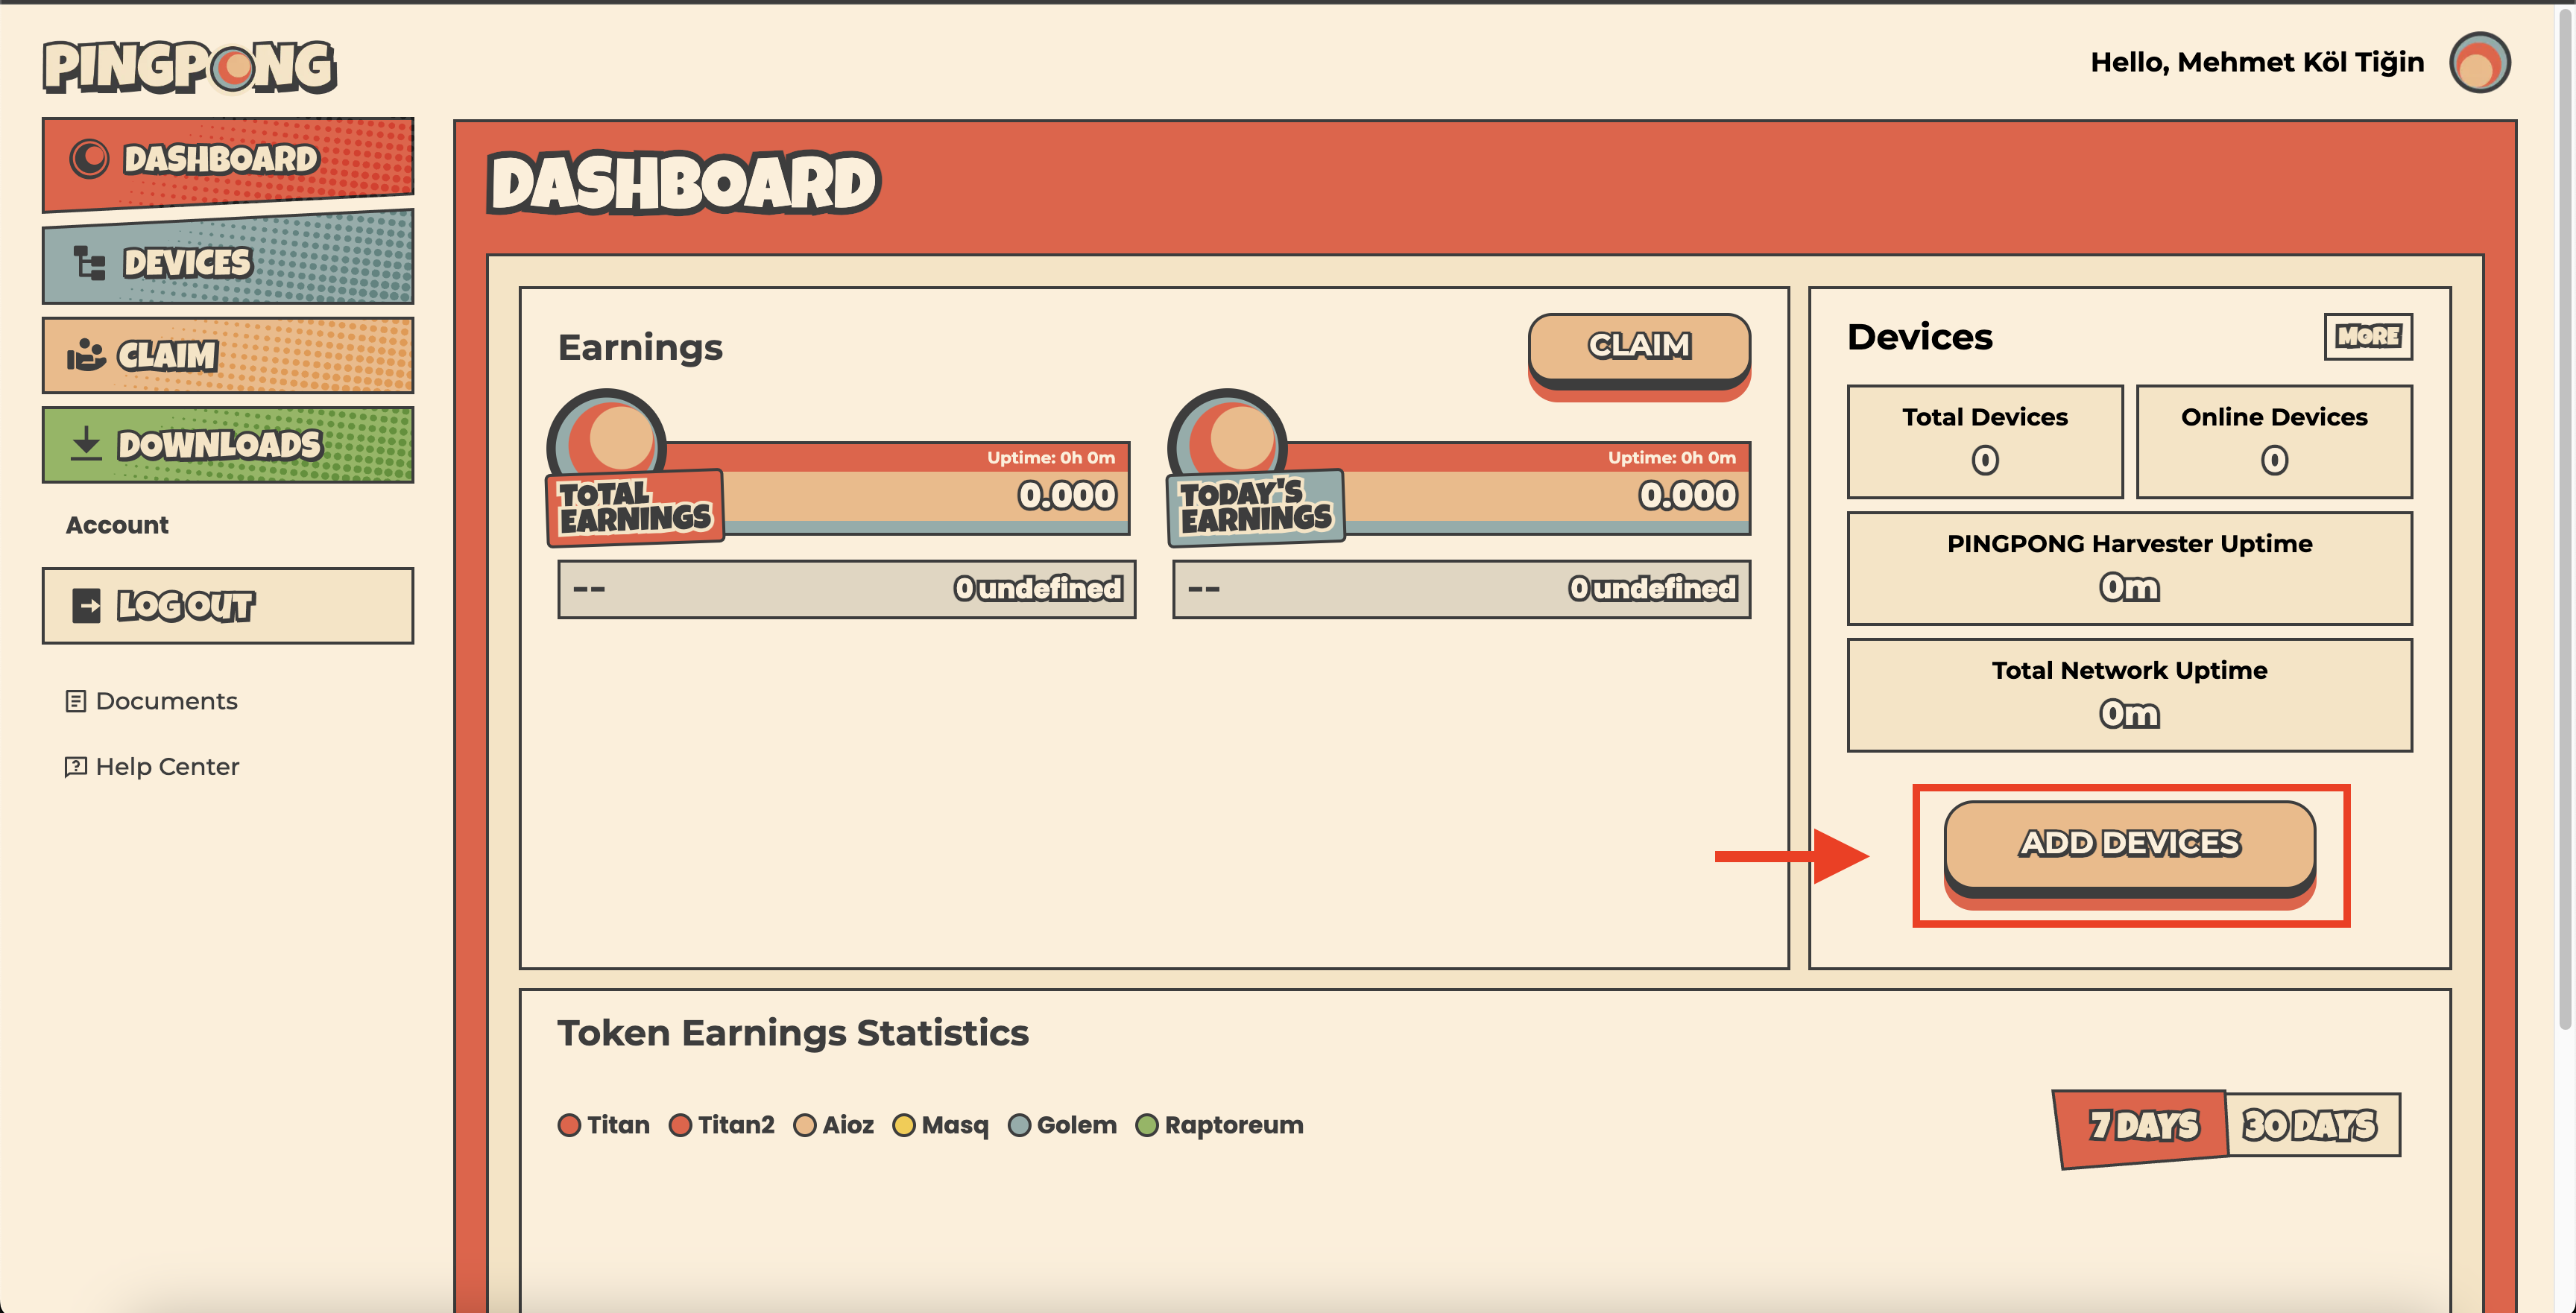The height and width of the screenshot is (1313, 2576).
Task: Click the Documents page icon
Action: point(75,701)
